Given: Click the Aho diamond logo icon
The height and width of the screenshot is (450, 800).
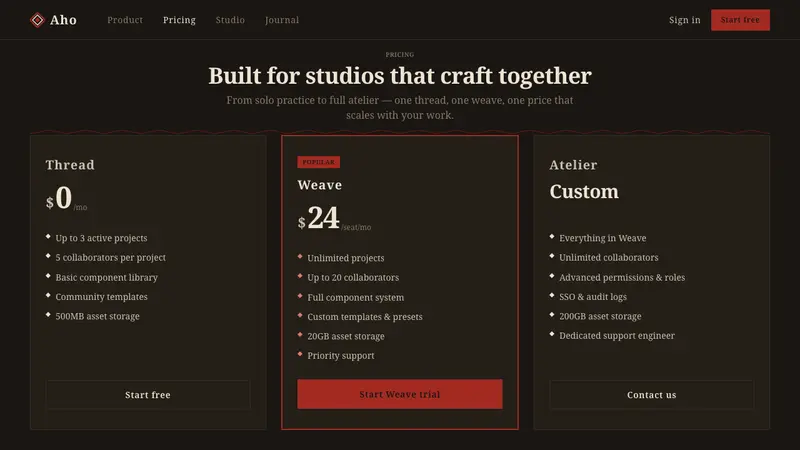Looking at the screenshot, I should click(37, 20).
